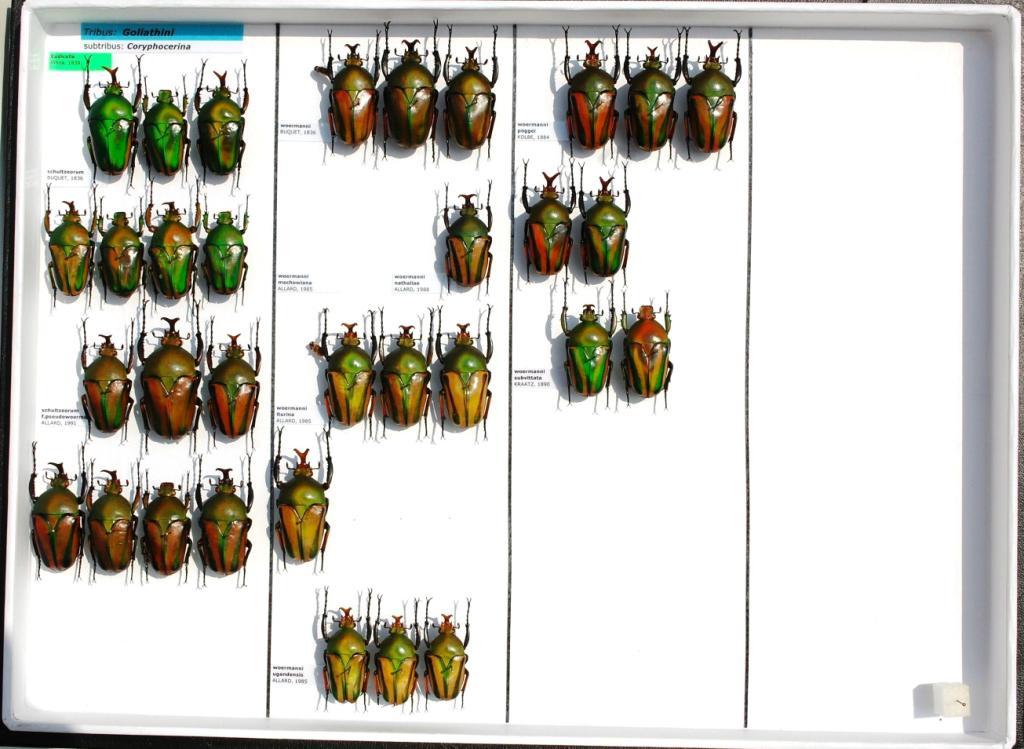
Task: Select the leftmost beetle in the poggei top row
Action: 592,100
